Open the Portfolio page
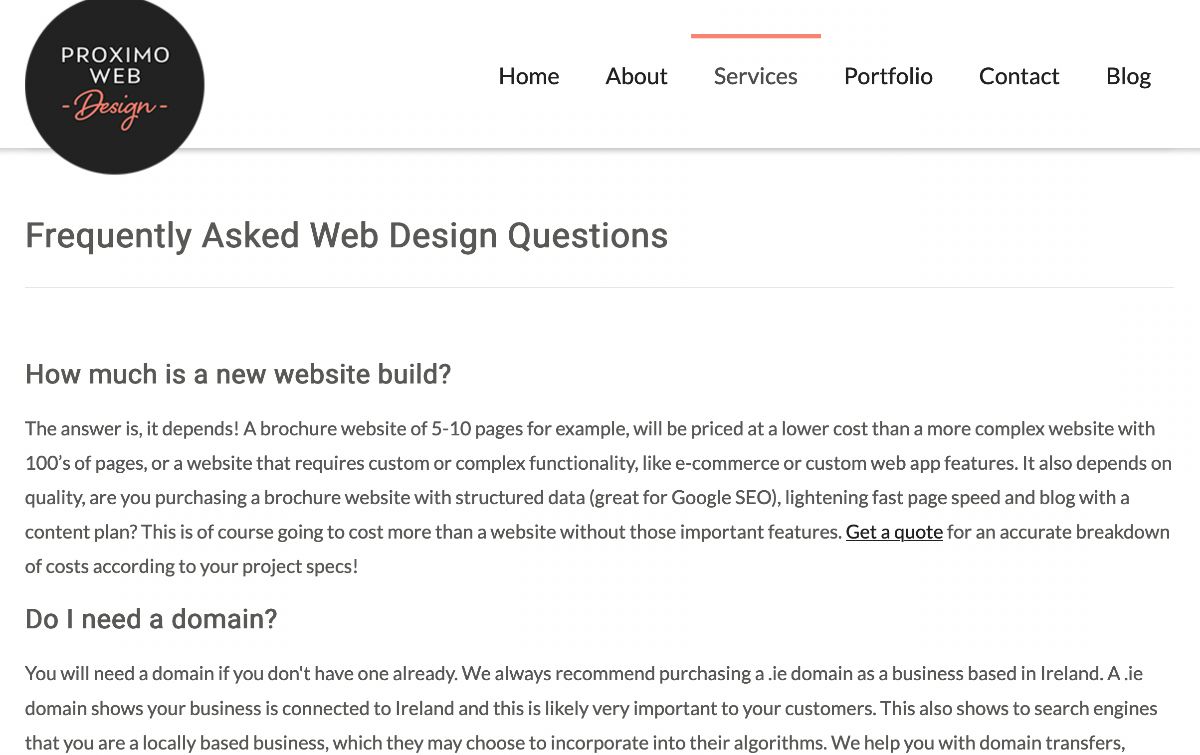This screenshot has height=755, width=1200. (x=888, y=76)
